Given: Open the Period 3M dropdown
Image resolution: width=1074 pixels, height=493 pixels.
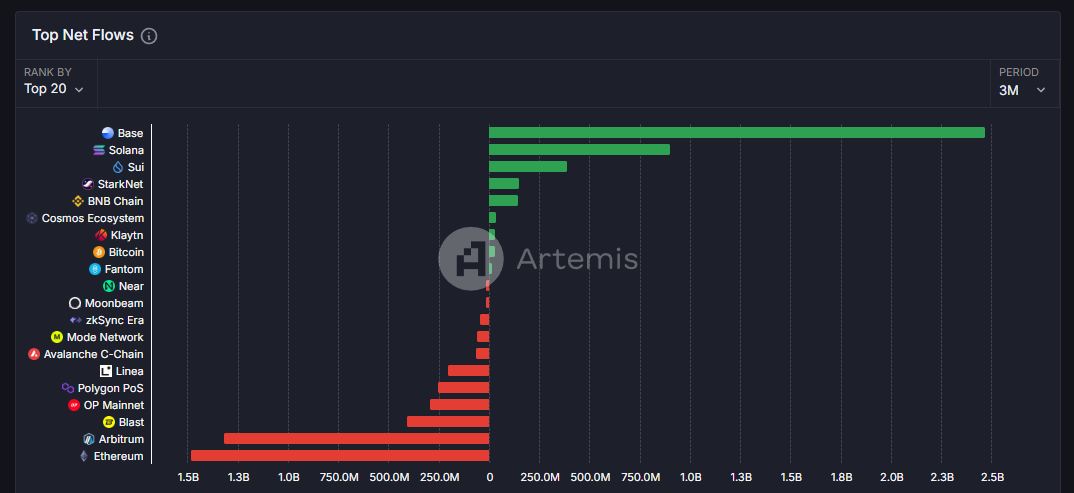Looking at the screenshot, I should point(1022,90).
